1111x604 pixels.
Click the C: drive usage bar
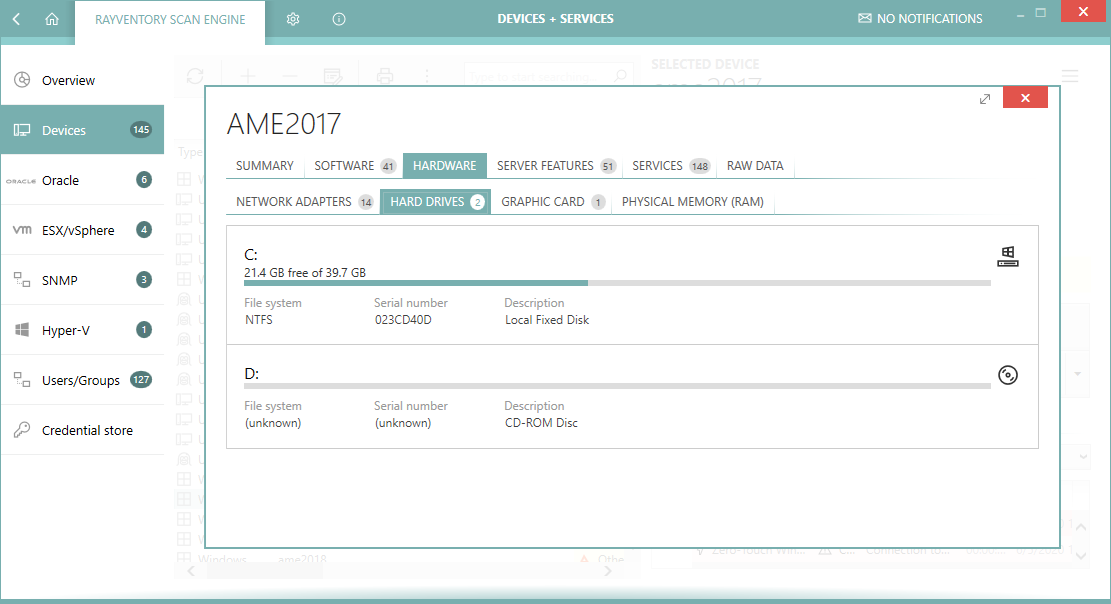click(x=617, y=283)
